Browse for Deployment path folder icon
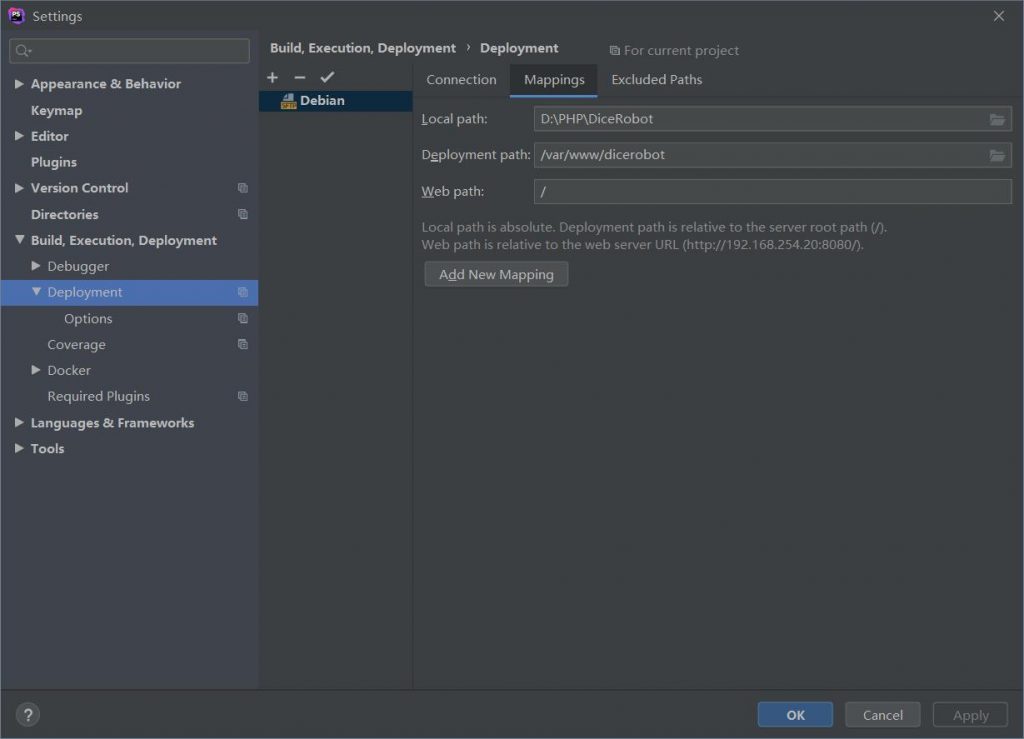Image resolution: width=1024 pixels, height=739 pixels. click(x=997, y=155)
